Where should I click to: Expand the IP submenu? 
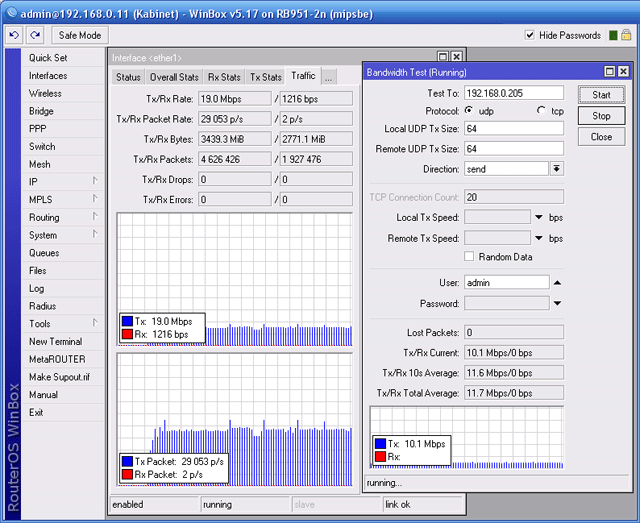point(95,181)
